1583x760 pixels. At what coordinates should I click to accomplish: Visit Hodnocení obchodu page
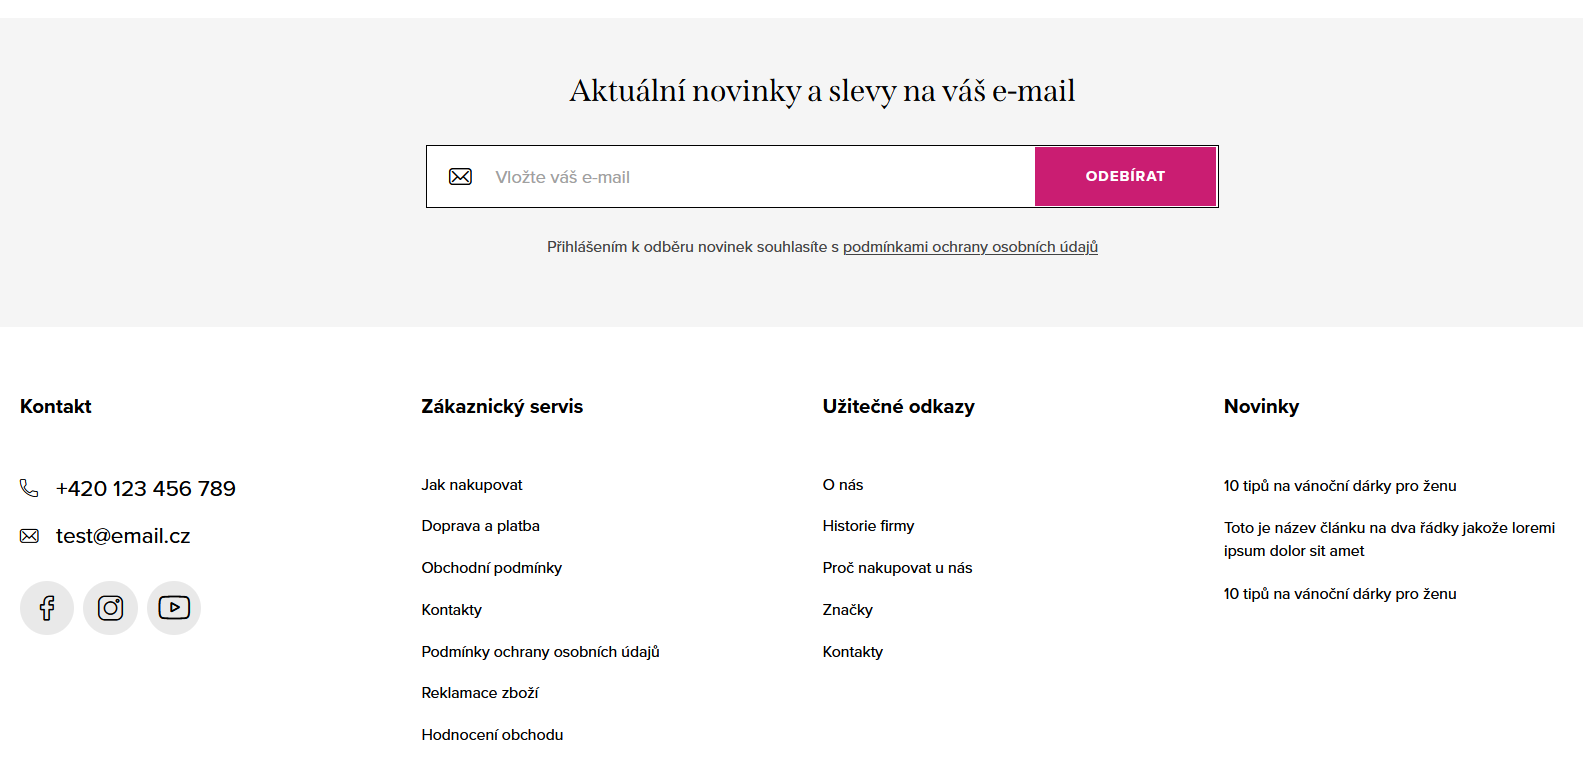493,735
